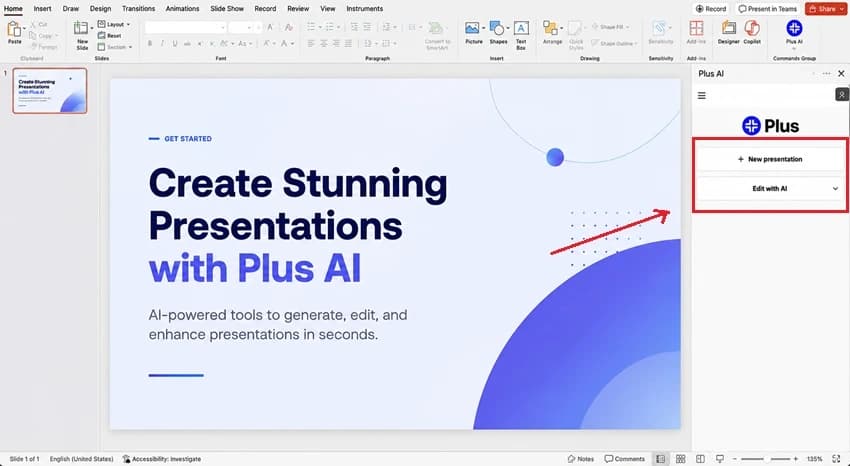Viewport: 850px width, 466px height.
Task: Open the font name combo box
Action: tap(185, 27)
